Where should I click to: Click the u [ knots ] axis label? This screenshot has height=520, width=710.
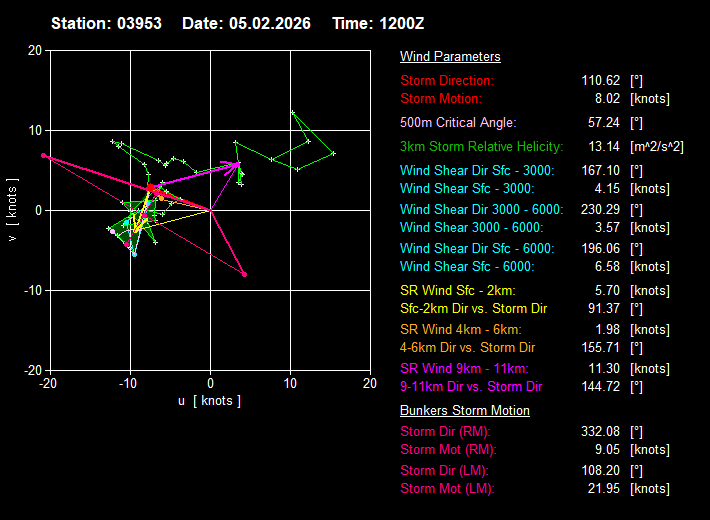click(x=210, y=401)
